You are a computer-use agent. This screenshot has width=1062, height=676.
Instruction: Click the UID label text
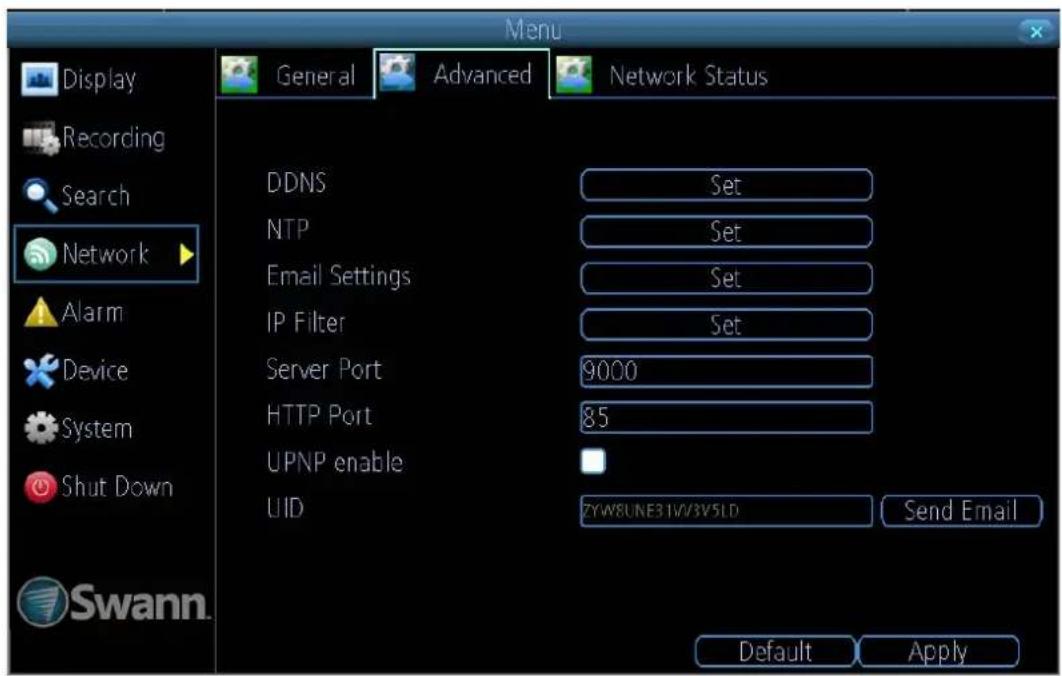click(x=285, y=508)
